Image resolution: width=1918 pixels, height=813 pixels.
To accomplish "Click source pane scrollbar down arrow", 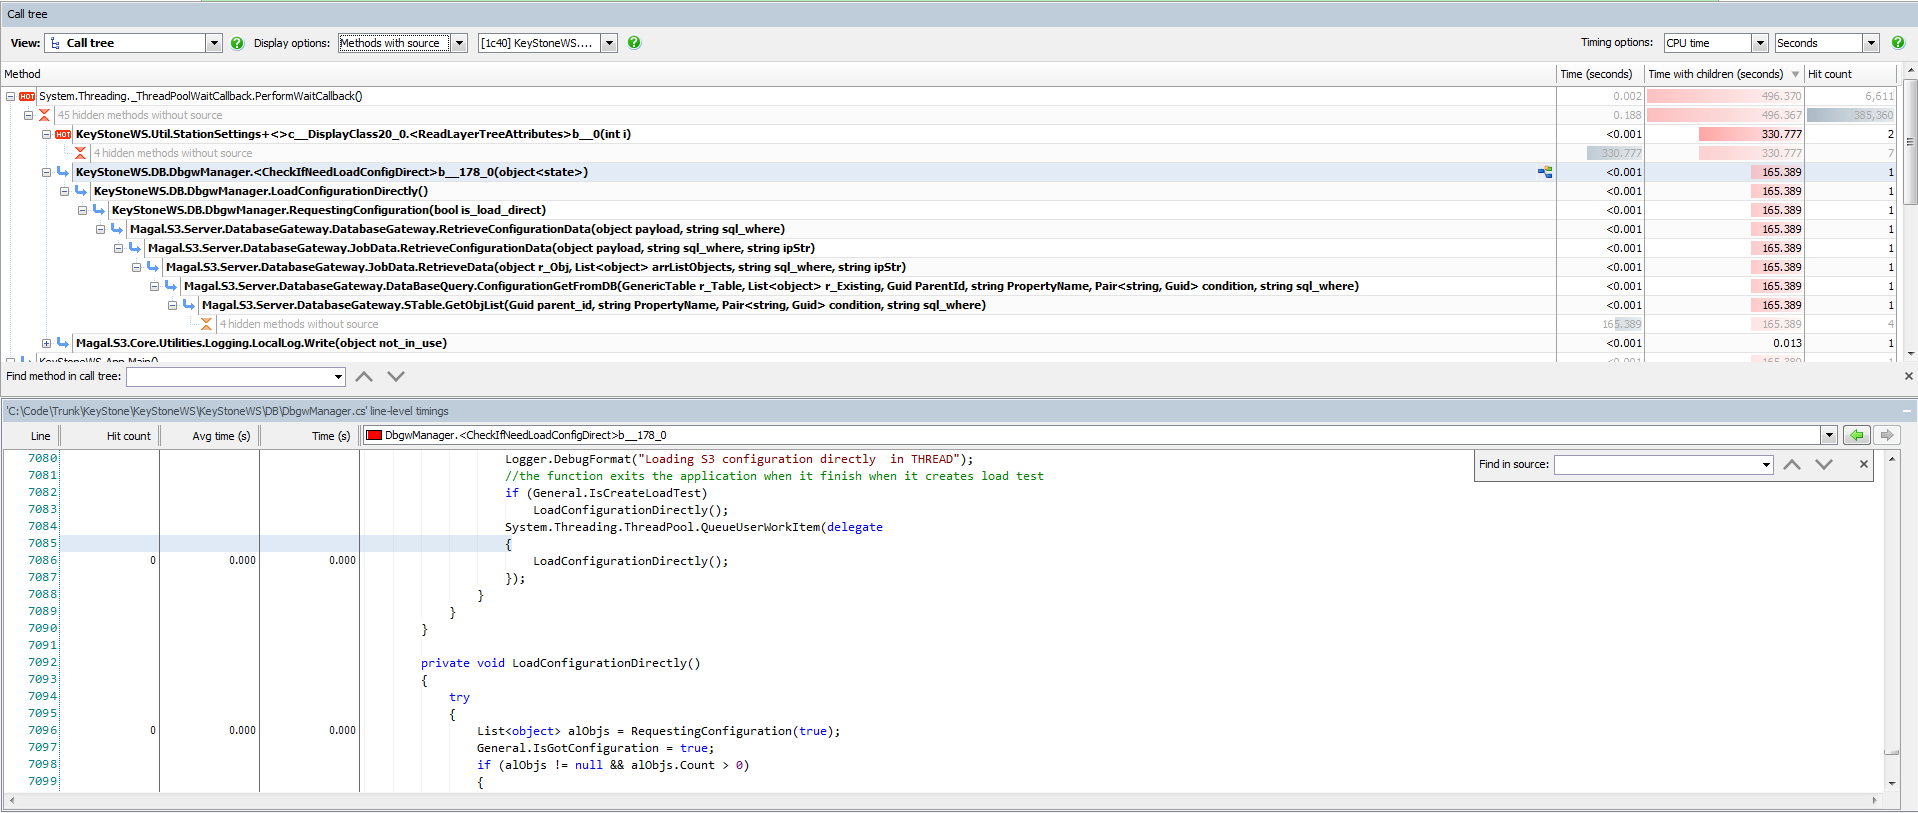I will [1891, 783].
